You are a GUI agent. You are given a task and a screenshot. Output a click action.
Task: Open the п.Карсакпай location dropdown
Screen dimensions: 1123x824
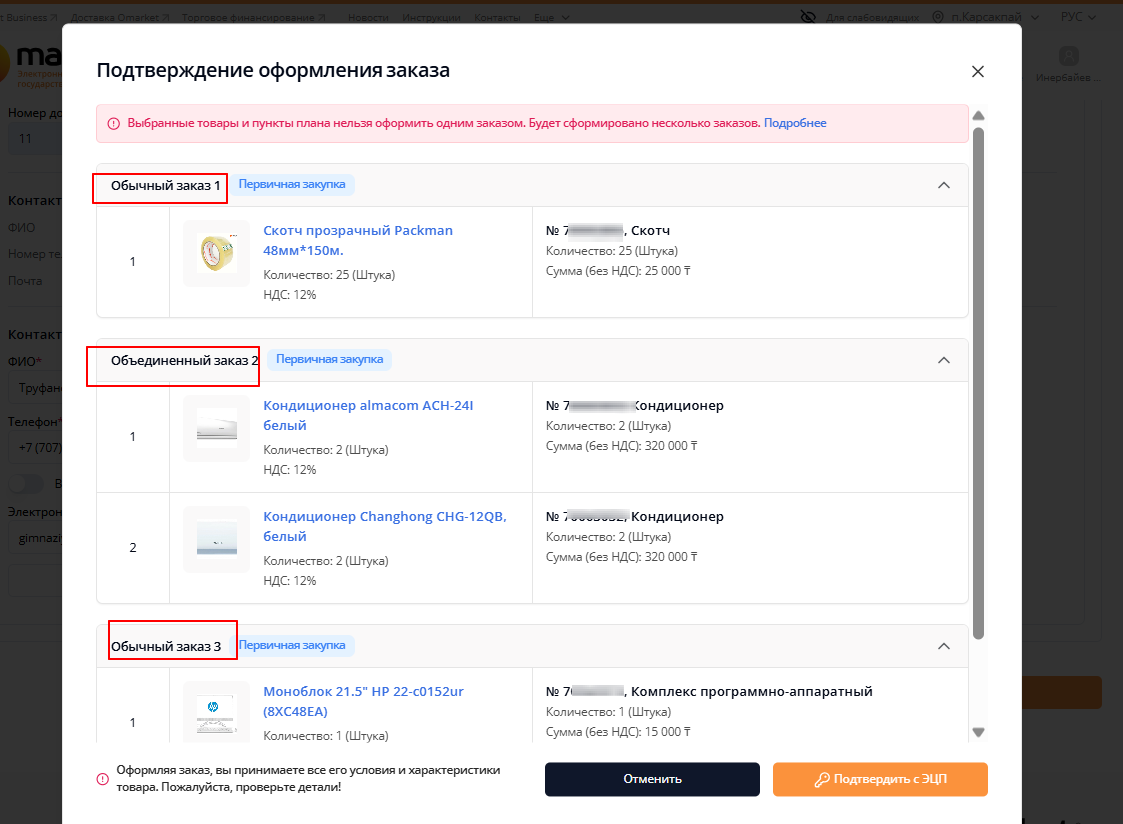[994, 16]
